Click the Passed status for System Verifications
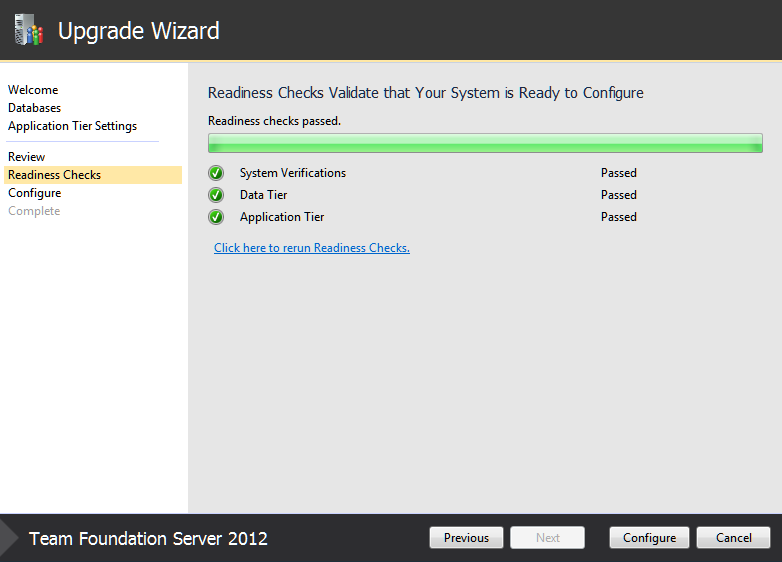The image size is (782, 562). [618, 173]
